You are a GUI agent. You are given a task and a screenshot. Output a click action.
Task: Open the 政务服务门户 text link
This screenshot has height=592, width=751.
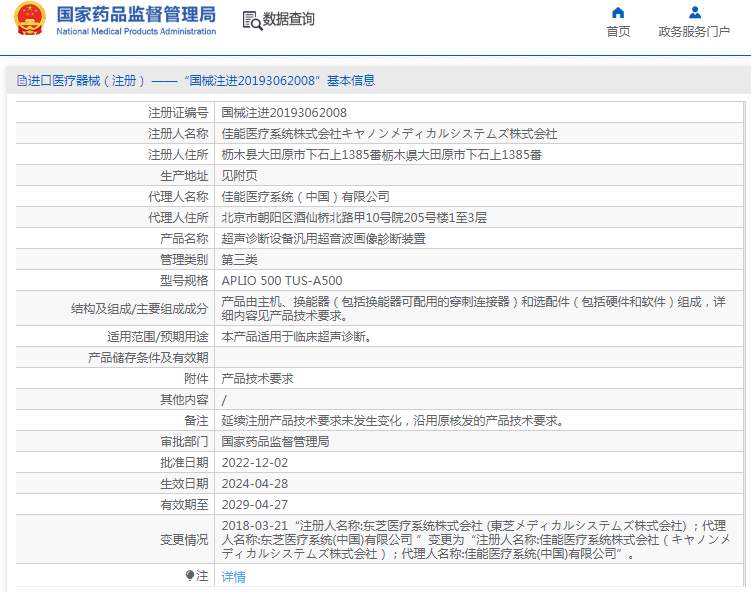(694, 32)
